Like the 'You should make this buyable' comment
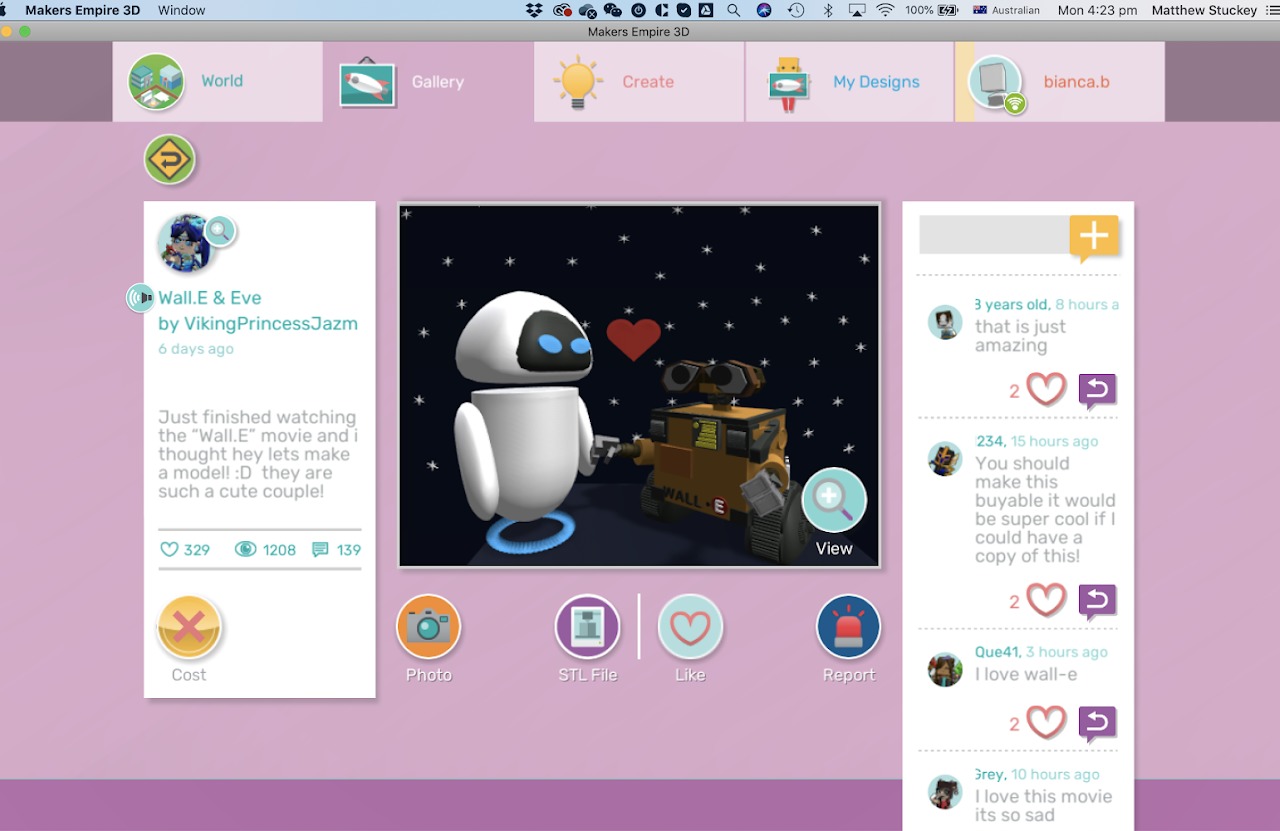1280x831 pixels. click(x=1046, y=600)
